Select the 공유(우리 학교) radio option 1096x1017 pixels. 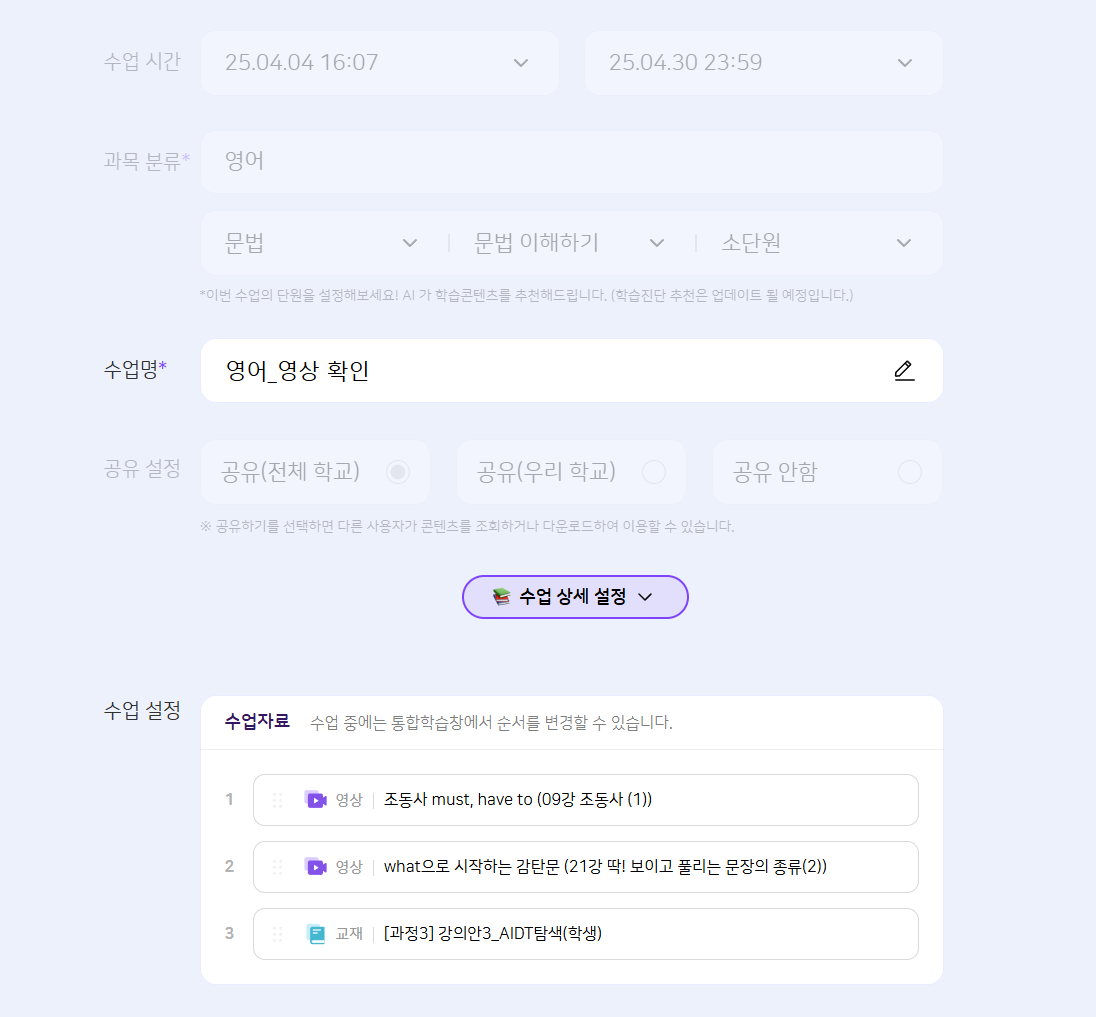pos(654,472)
